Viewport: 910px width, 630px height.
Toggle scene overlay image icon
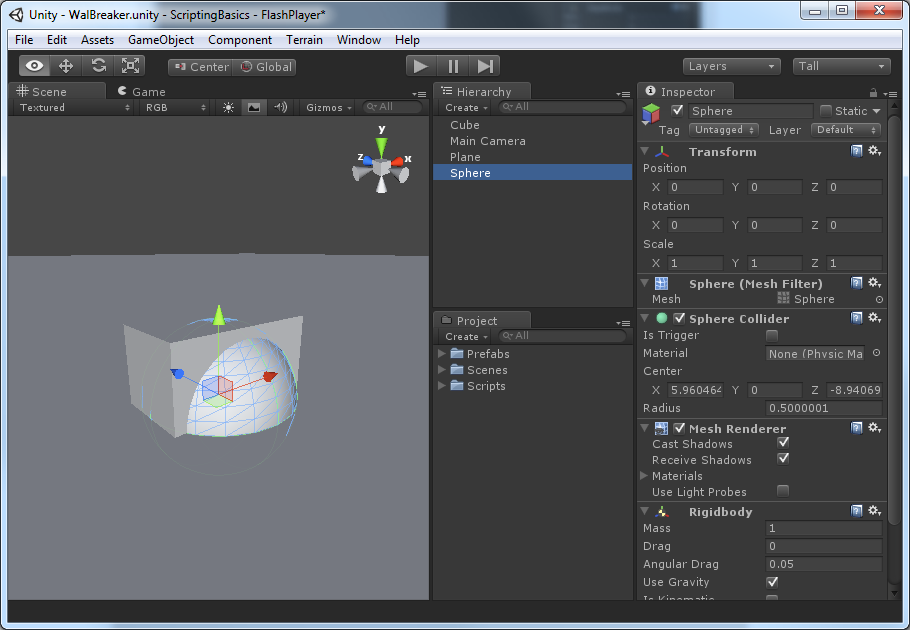[x=254, y=107]
